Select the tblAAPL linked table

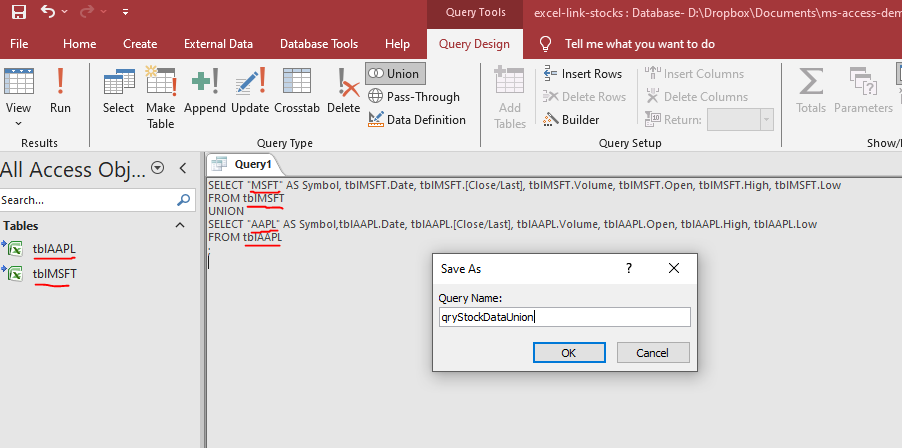point(54,250)
